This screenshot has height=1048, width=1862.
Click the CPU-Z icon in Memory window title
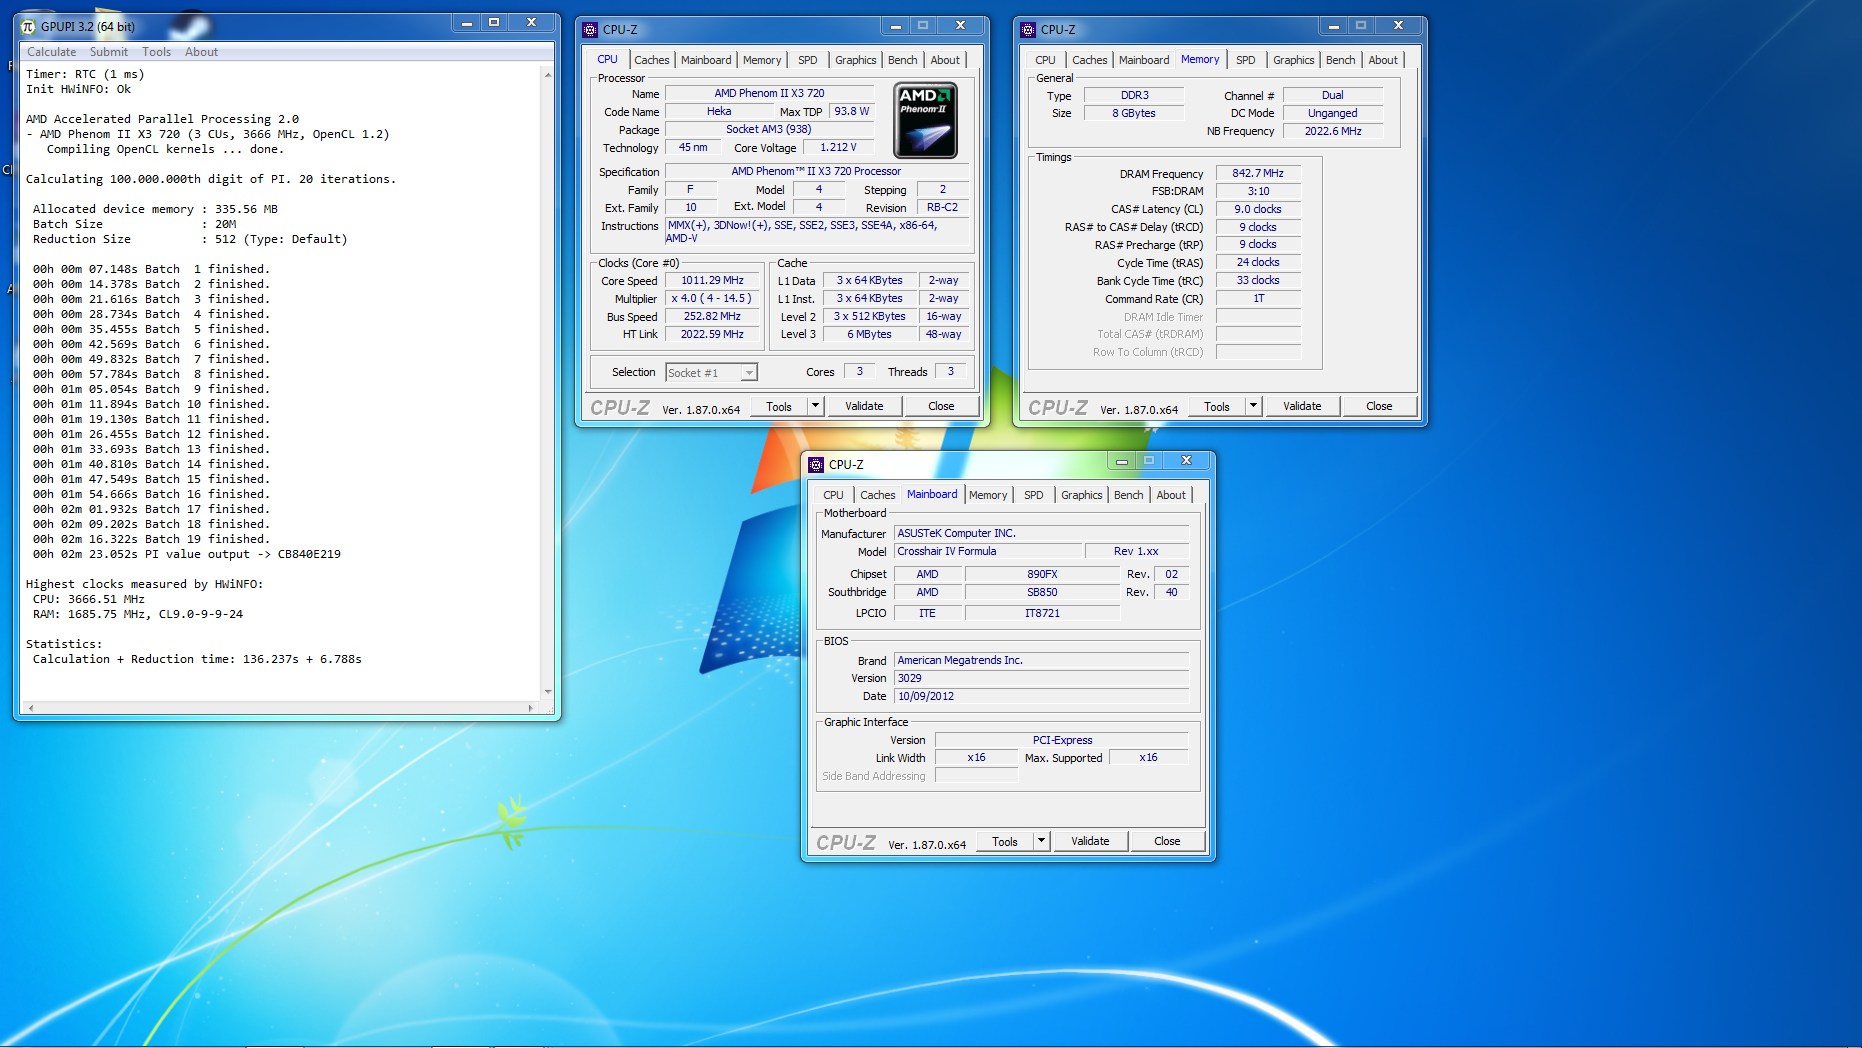pos(1028,29)
